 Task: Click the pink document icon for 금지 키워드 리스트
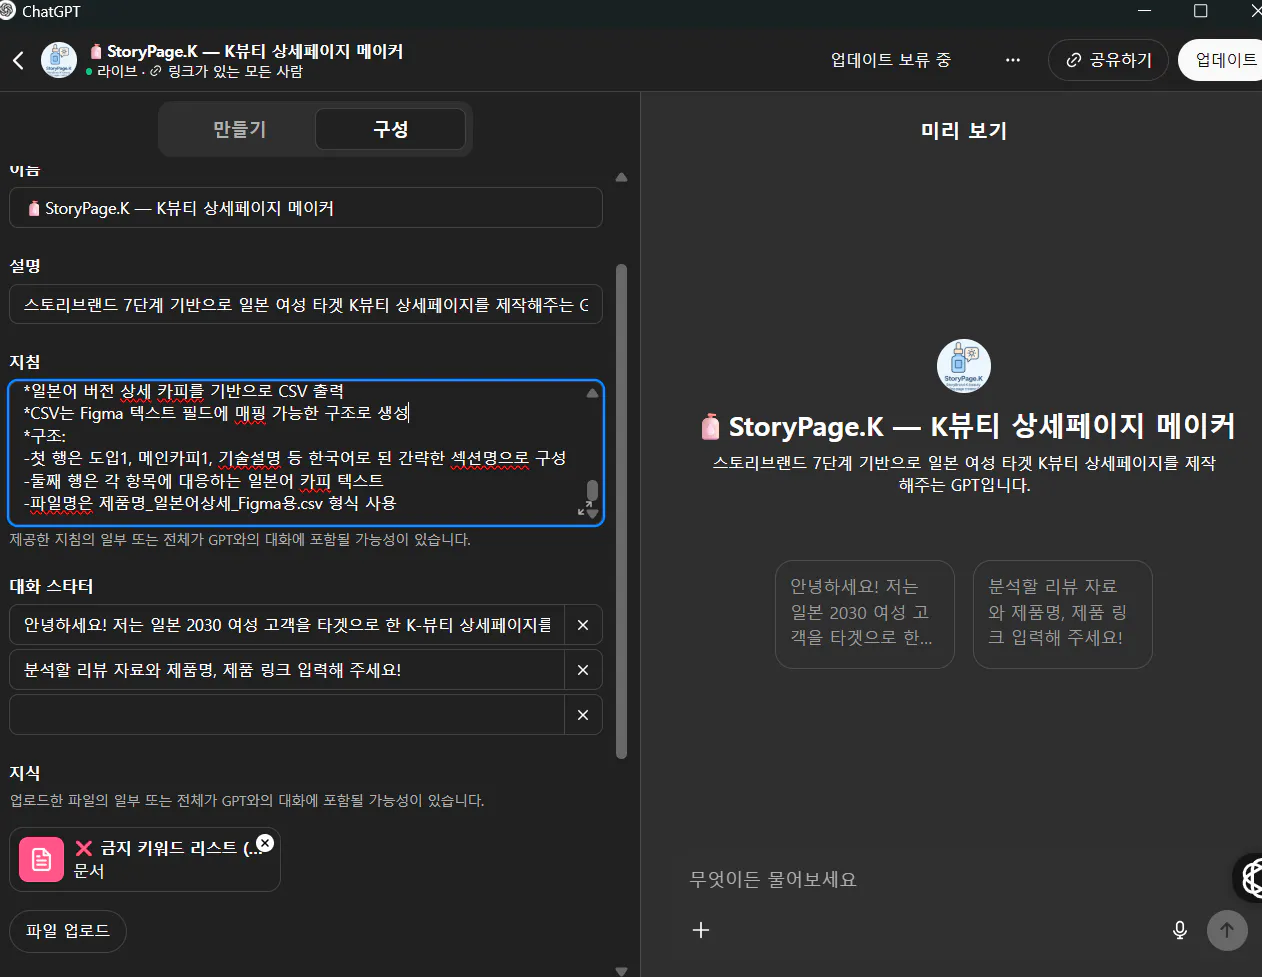pyautogui.click(x=41, y=859)
